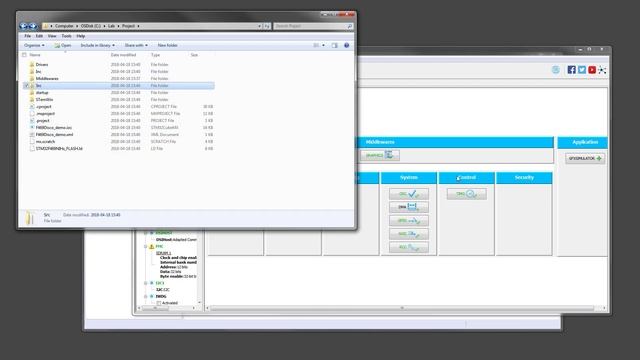Click the FMC warning icon in tree
Image resolution: width=640 pixels, height=360 pixels.
pos(151,247)
